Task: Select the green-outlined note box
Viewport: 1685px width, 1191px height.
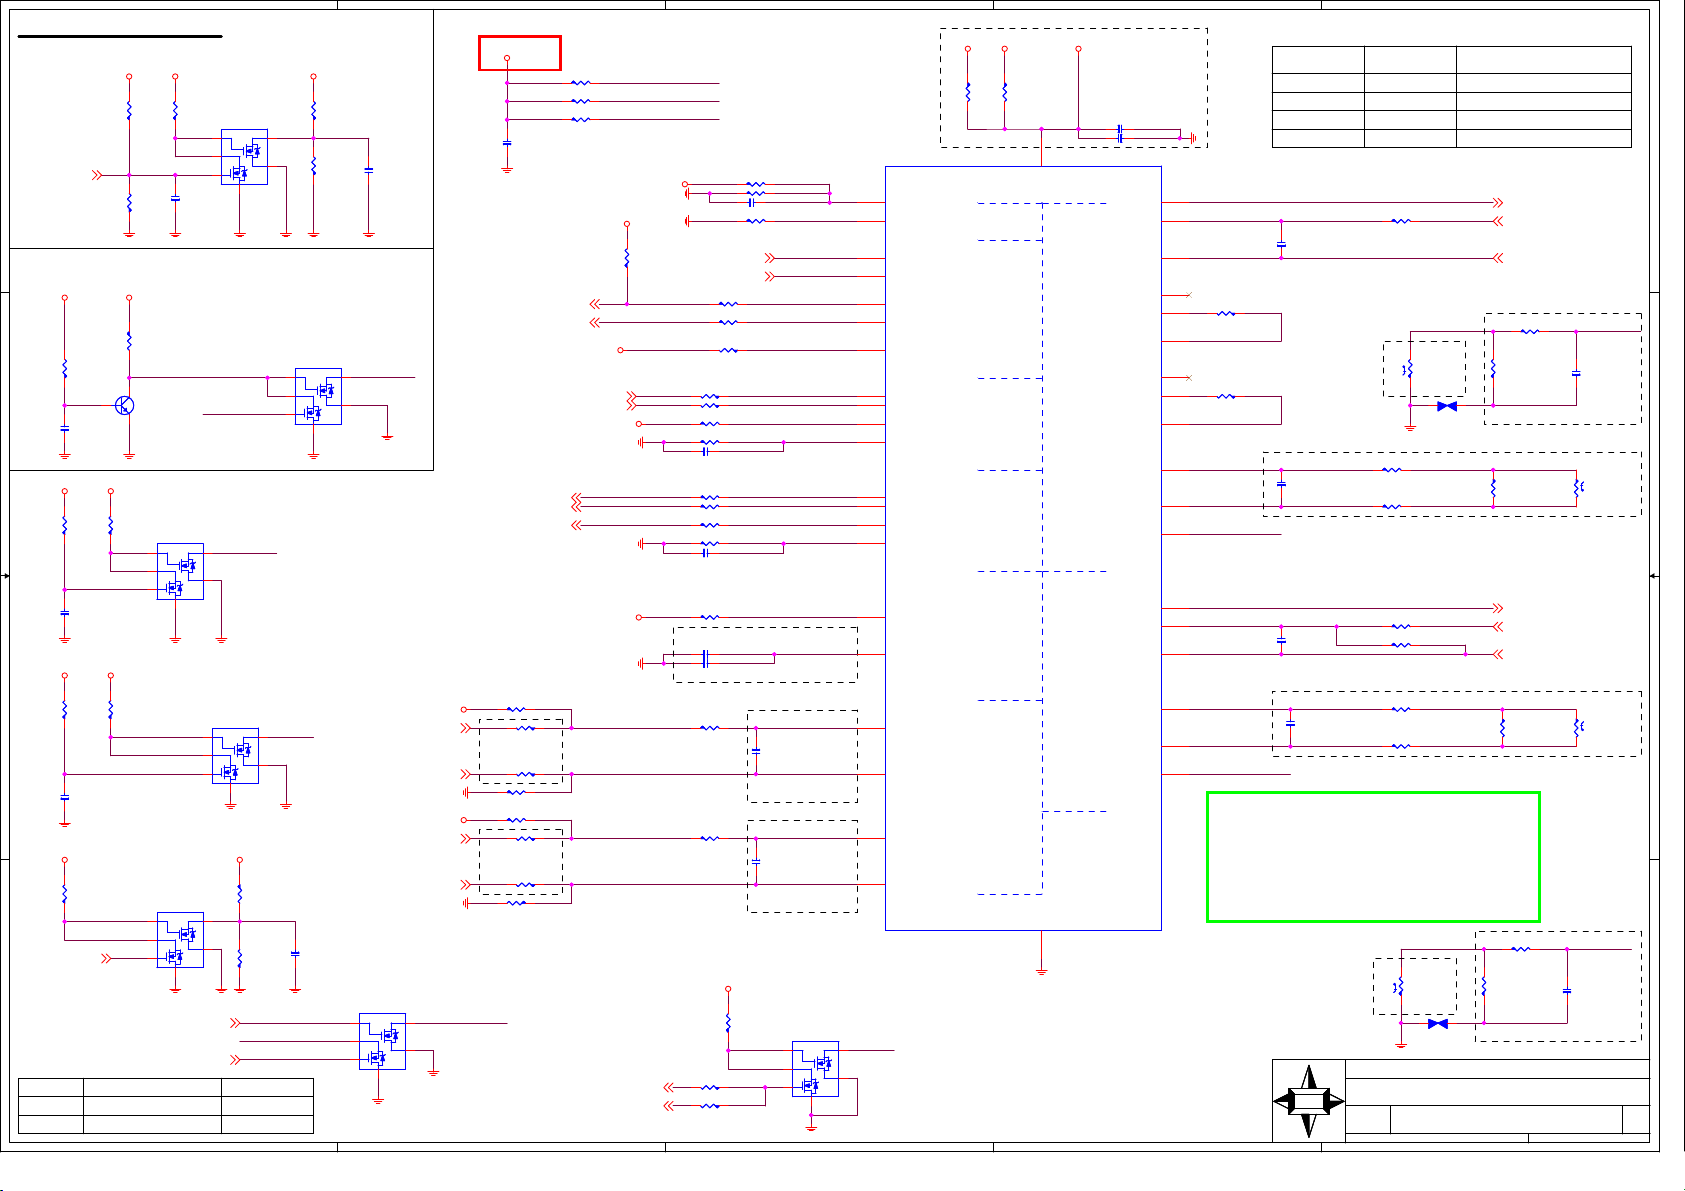Action: point(1373,857)
